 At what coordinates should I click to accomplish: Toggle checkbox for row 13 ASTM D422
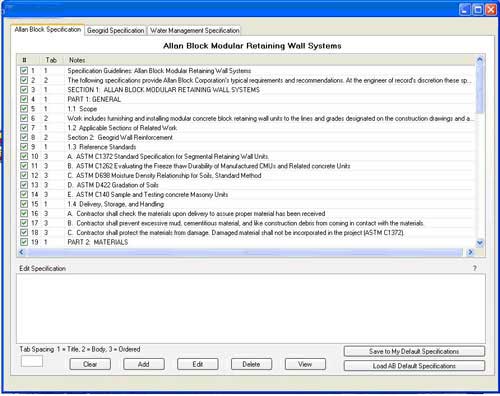click(24, 185)
